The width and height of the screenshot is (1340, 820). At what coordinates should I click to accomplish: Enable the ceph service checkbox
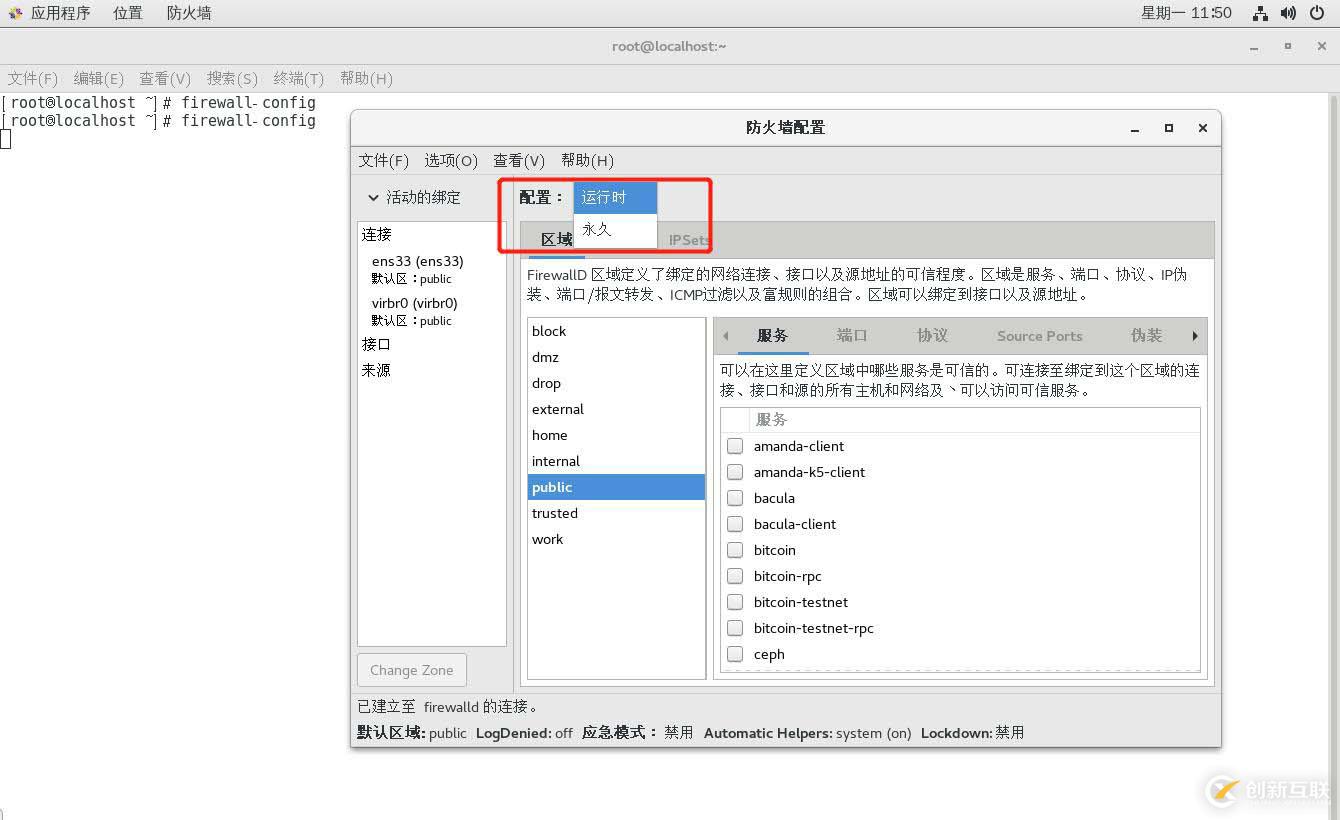[x=735, y=654]
